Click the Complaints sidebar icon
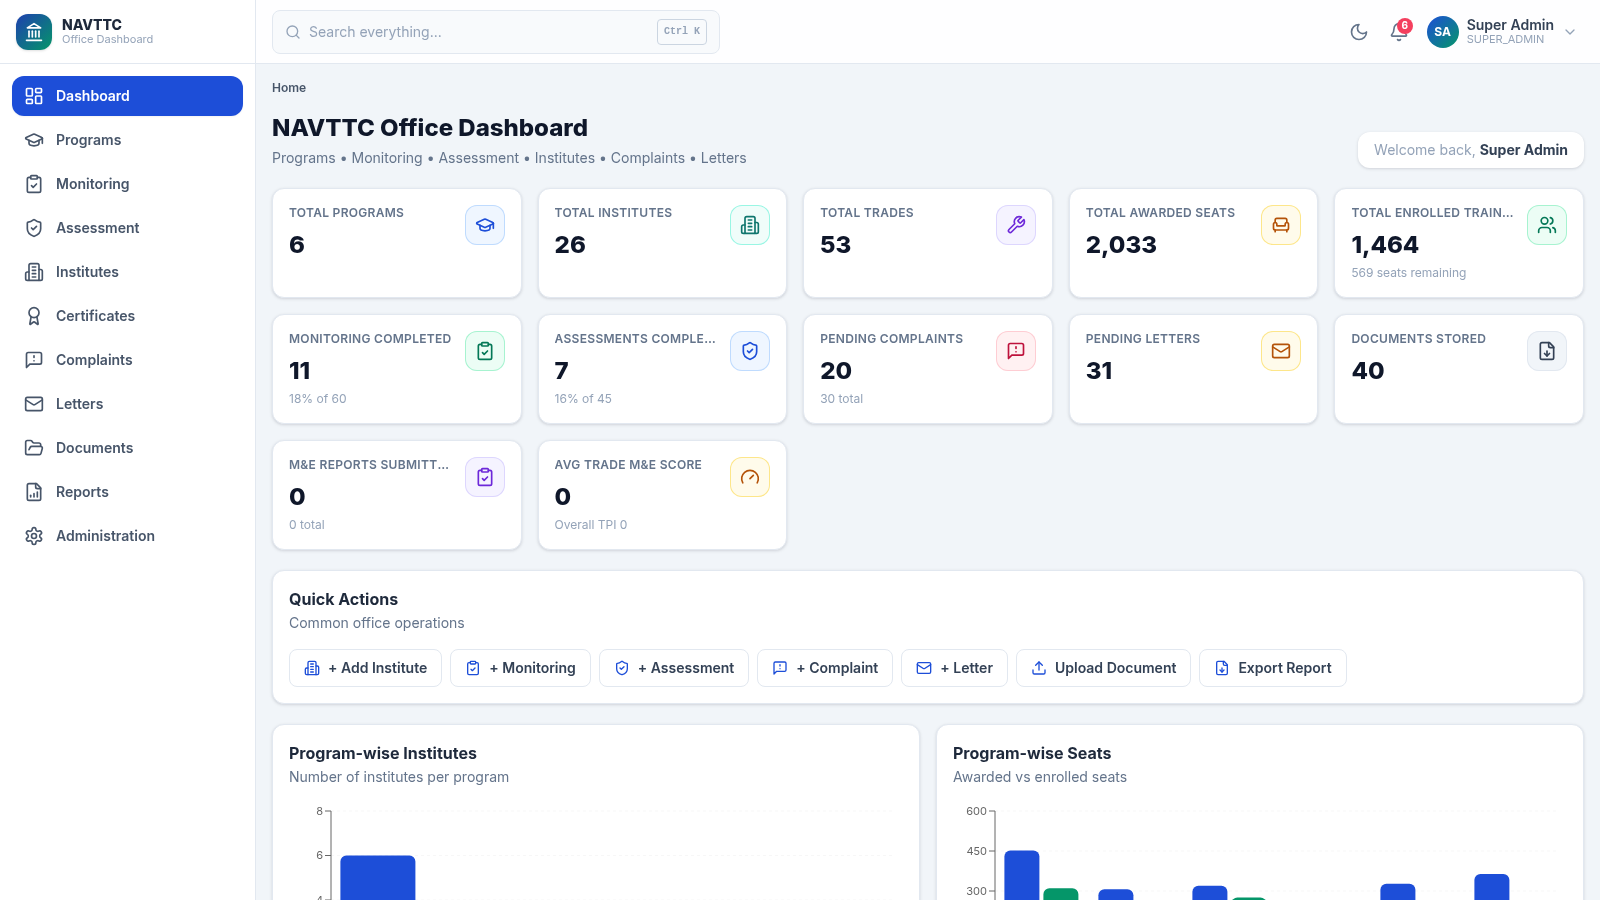This screenshot has height=900, width=1600. pyautogui.click(x=34, y=360)
